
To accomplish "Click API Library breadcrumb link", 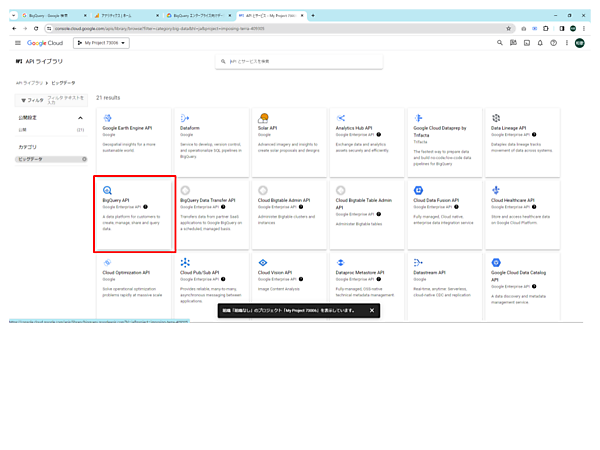I will coord(29,83).
